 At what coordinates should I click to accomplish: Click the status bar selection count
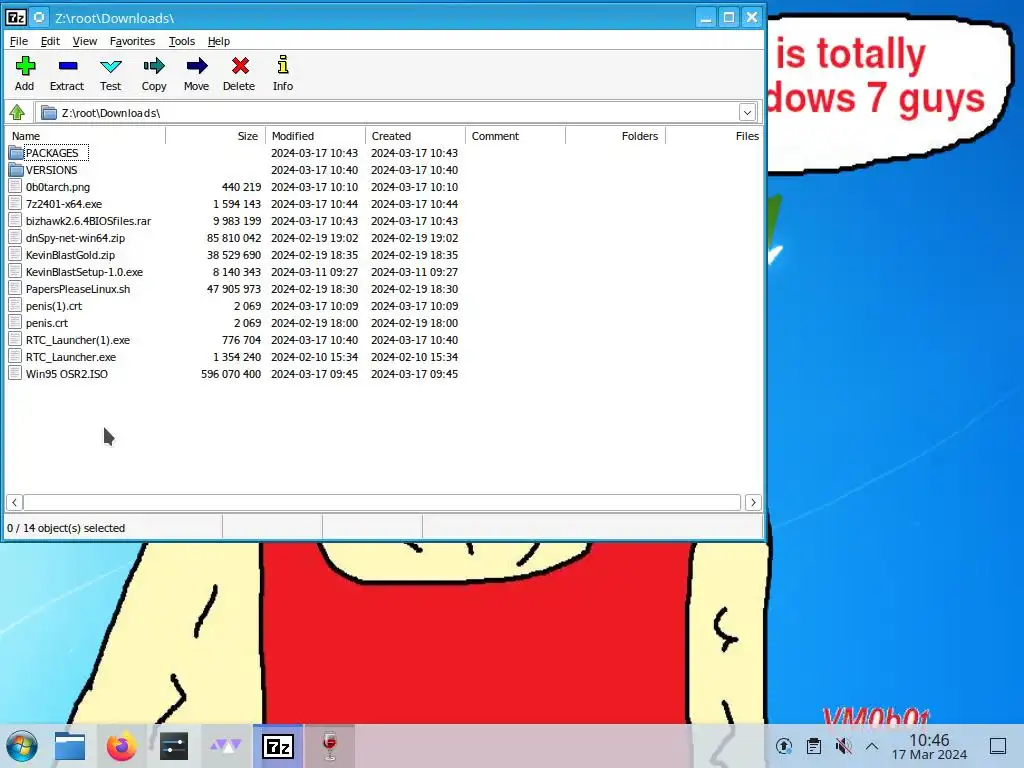(66, 528)
